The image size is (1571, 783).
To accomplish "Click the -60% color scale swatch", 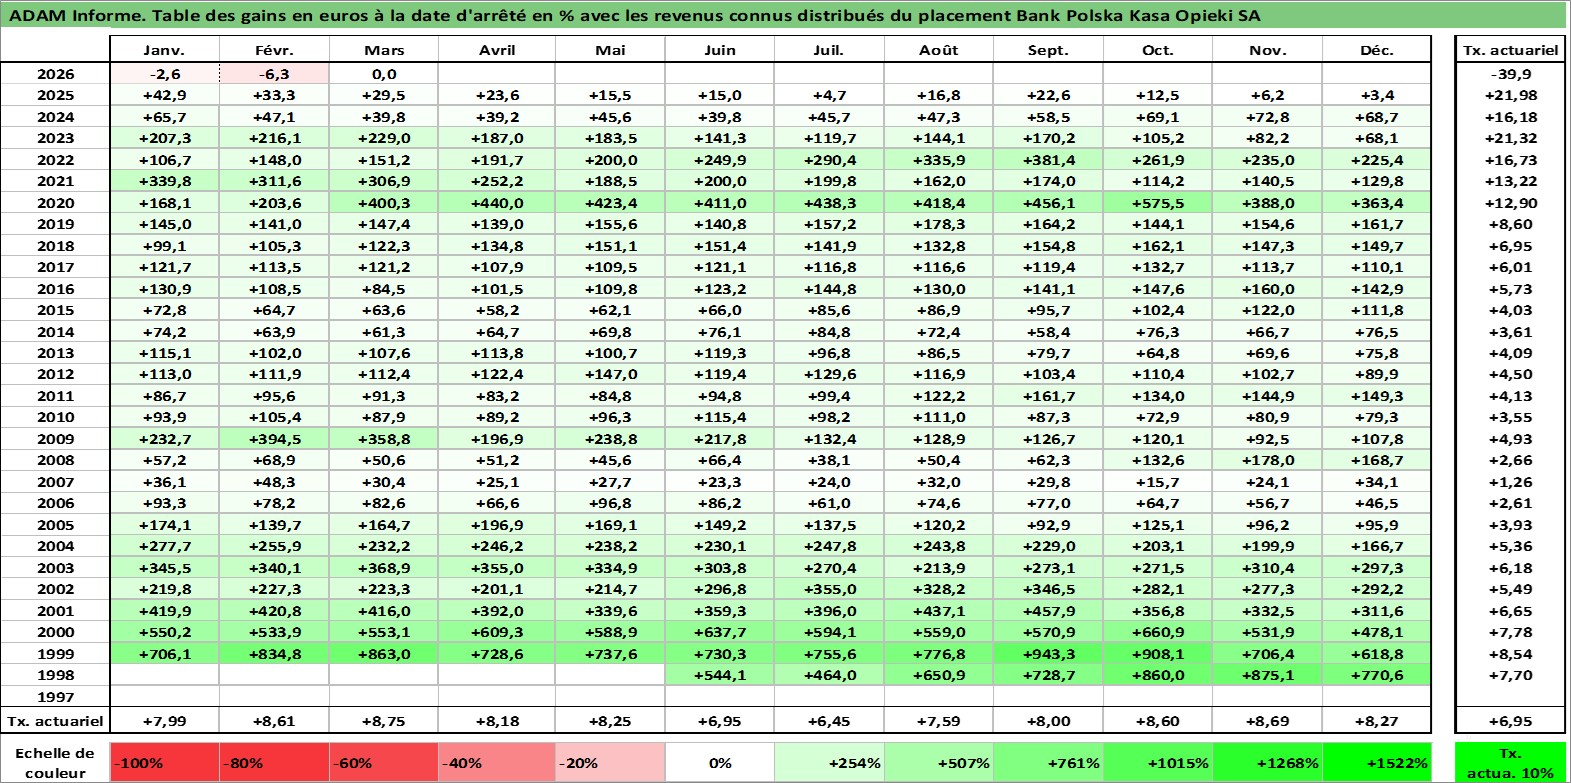I will 384,762.
